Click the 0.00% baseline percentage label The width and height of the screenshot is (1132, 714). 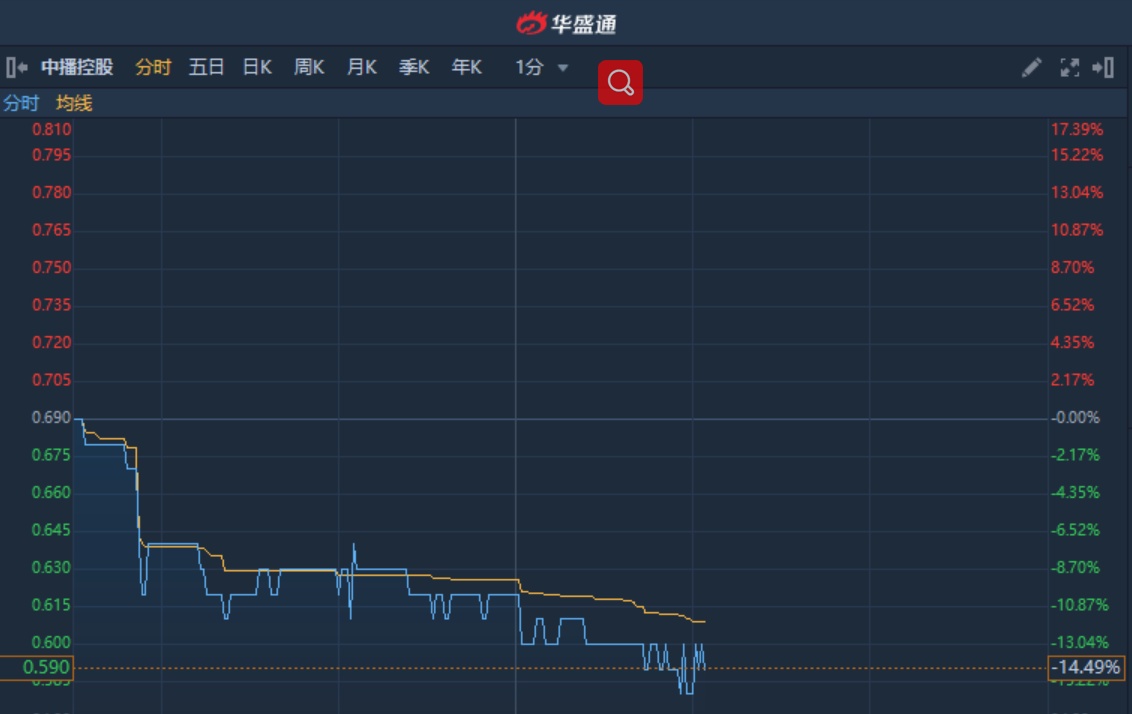(1075, 418)
